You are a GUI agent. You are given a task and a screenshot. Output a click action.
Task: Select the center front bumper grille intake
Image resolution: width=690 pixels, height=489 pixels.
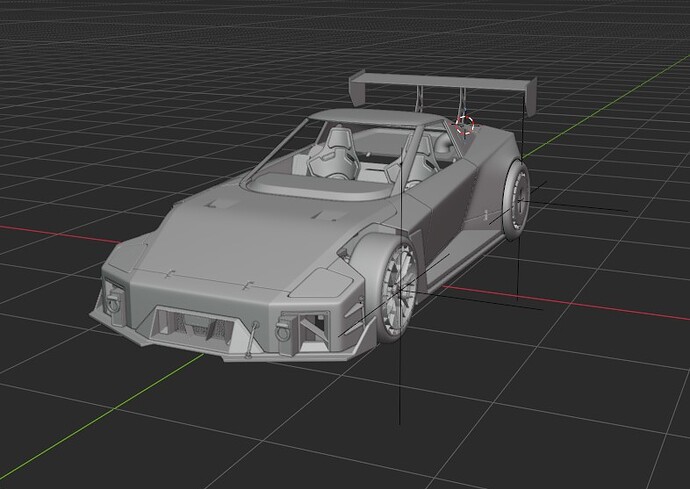coord(191,327)
